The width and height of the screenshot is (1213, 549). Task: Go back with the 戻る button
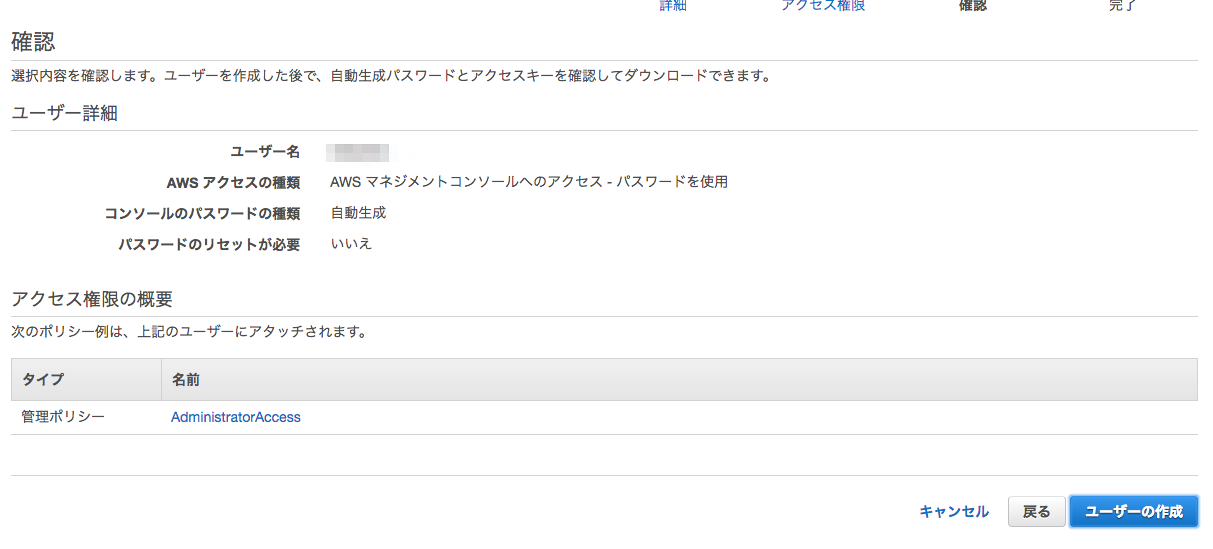[x=1036, y=511]
